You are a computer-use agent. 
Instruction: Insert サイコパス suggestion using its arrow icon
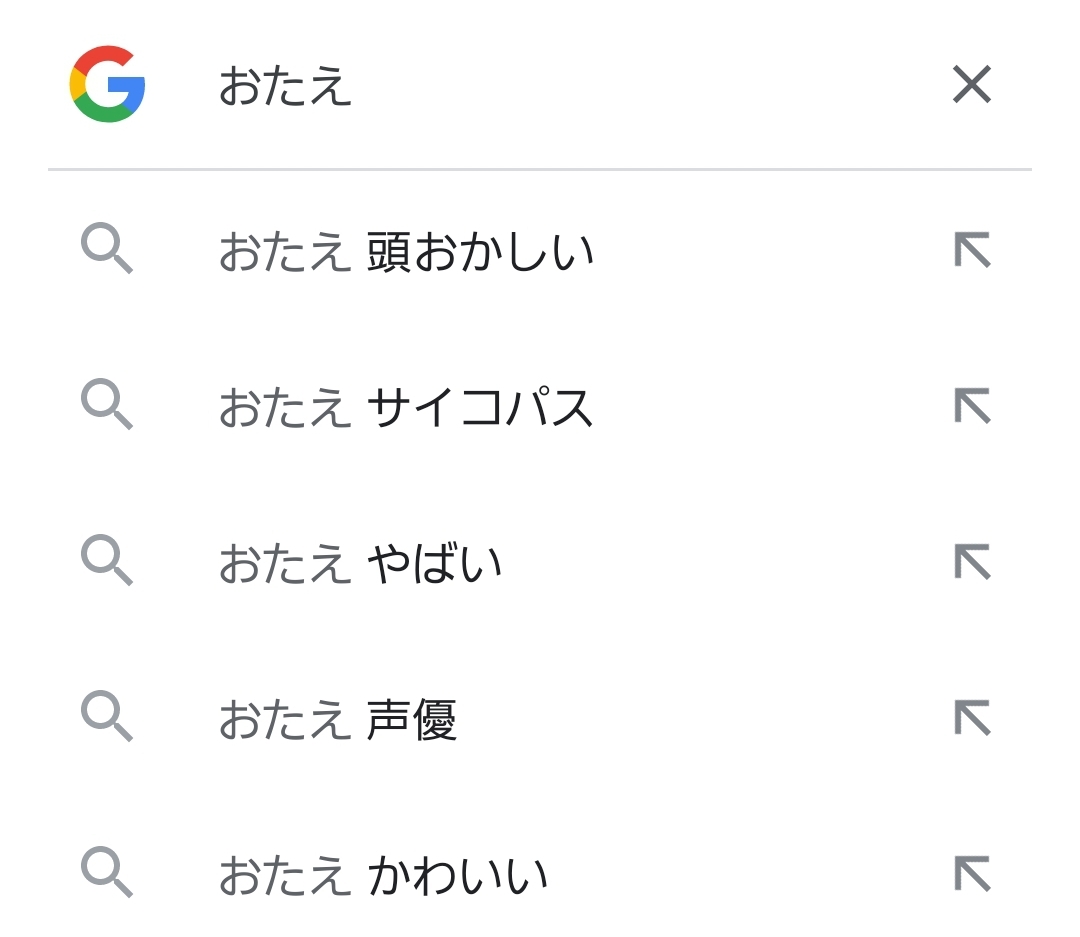click(971, 407)
